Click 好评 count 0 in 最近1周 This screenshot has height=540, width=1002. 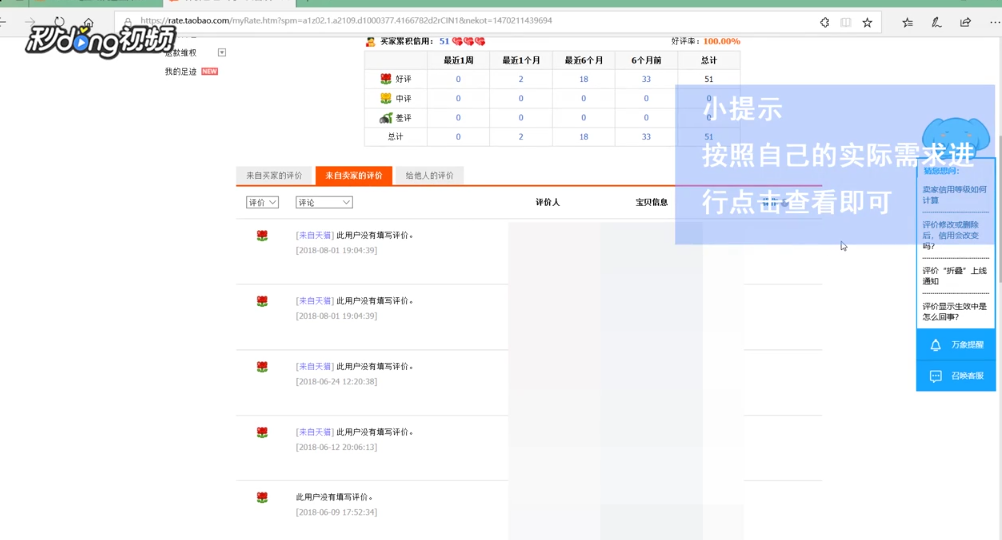coord(458,79)
